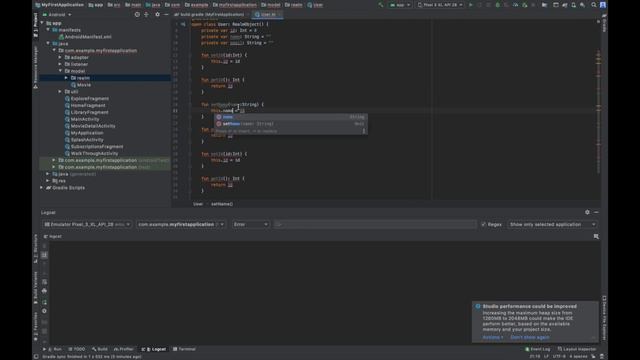
Task: Click Actions link in performance notification
Action: point(492,337)
